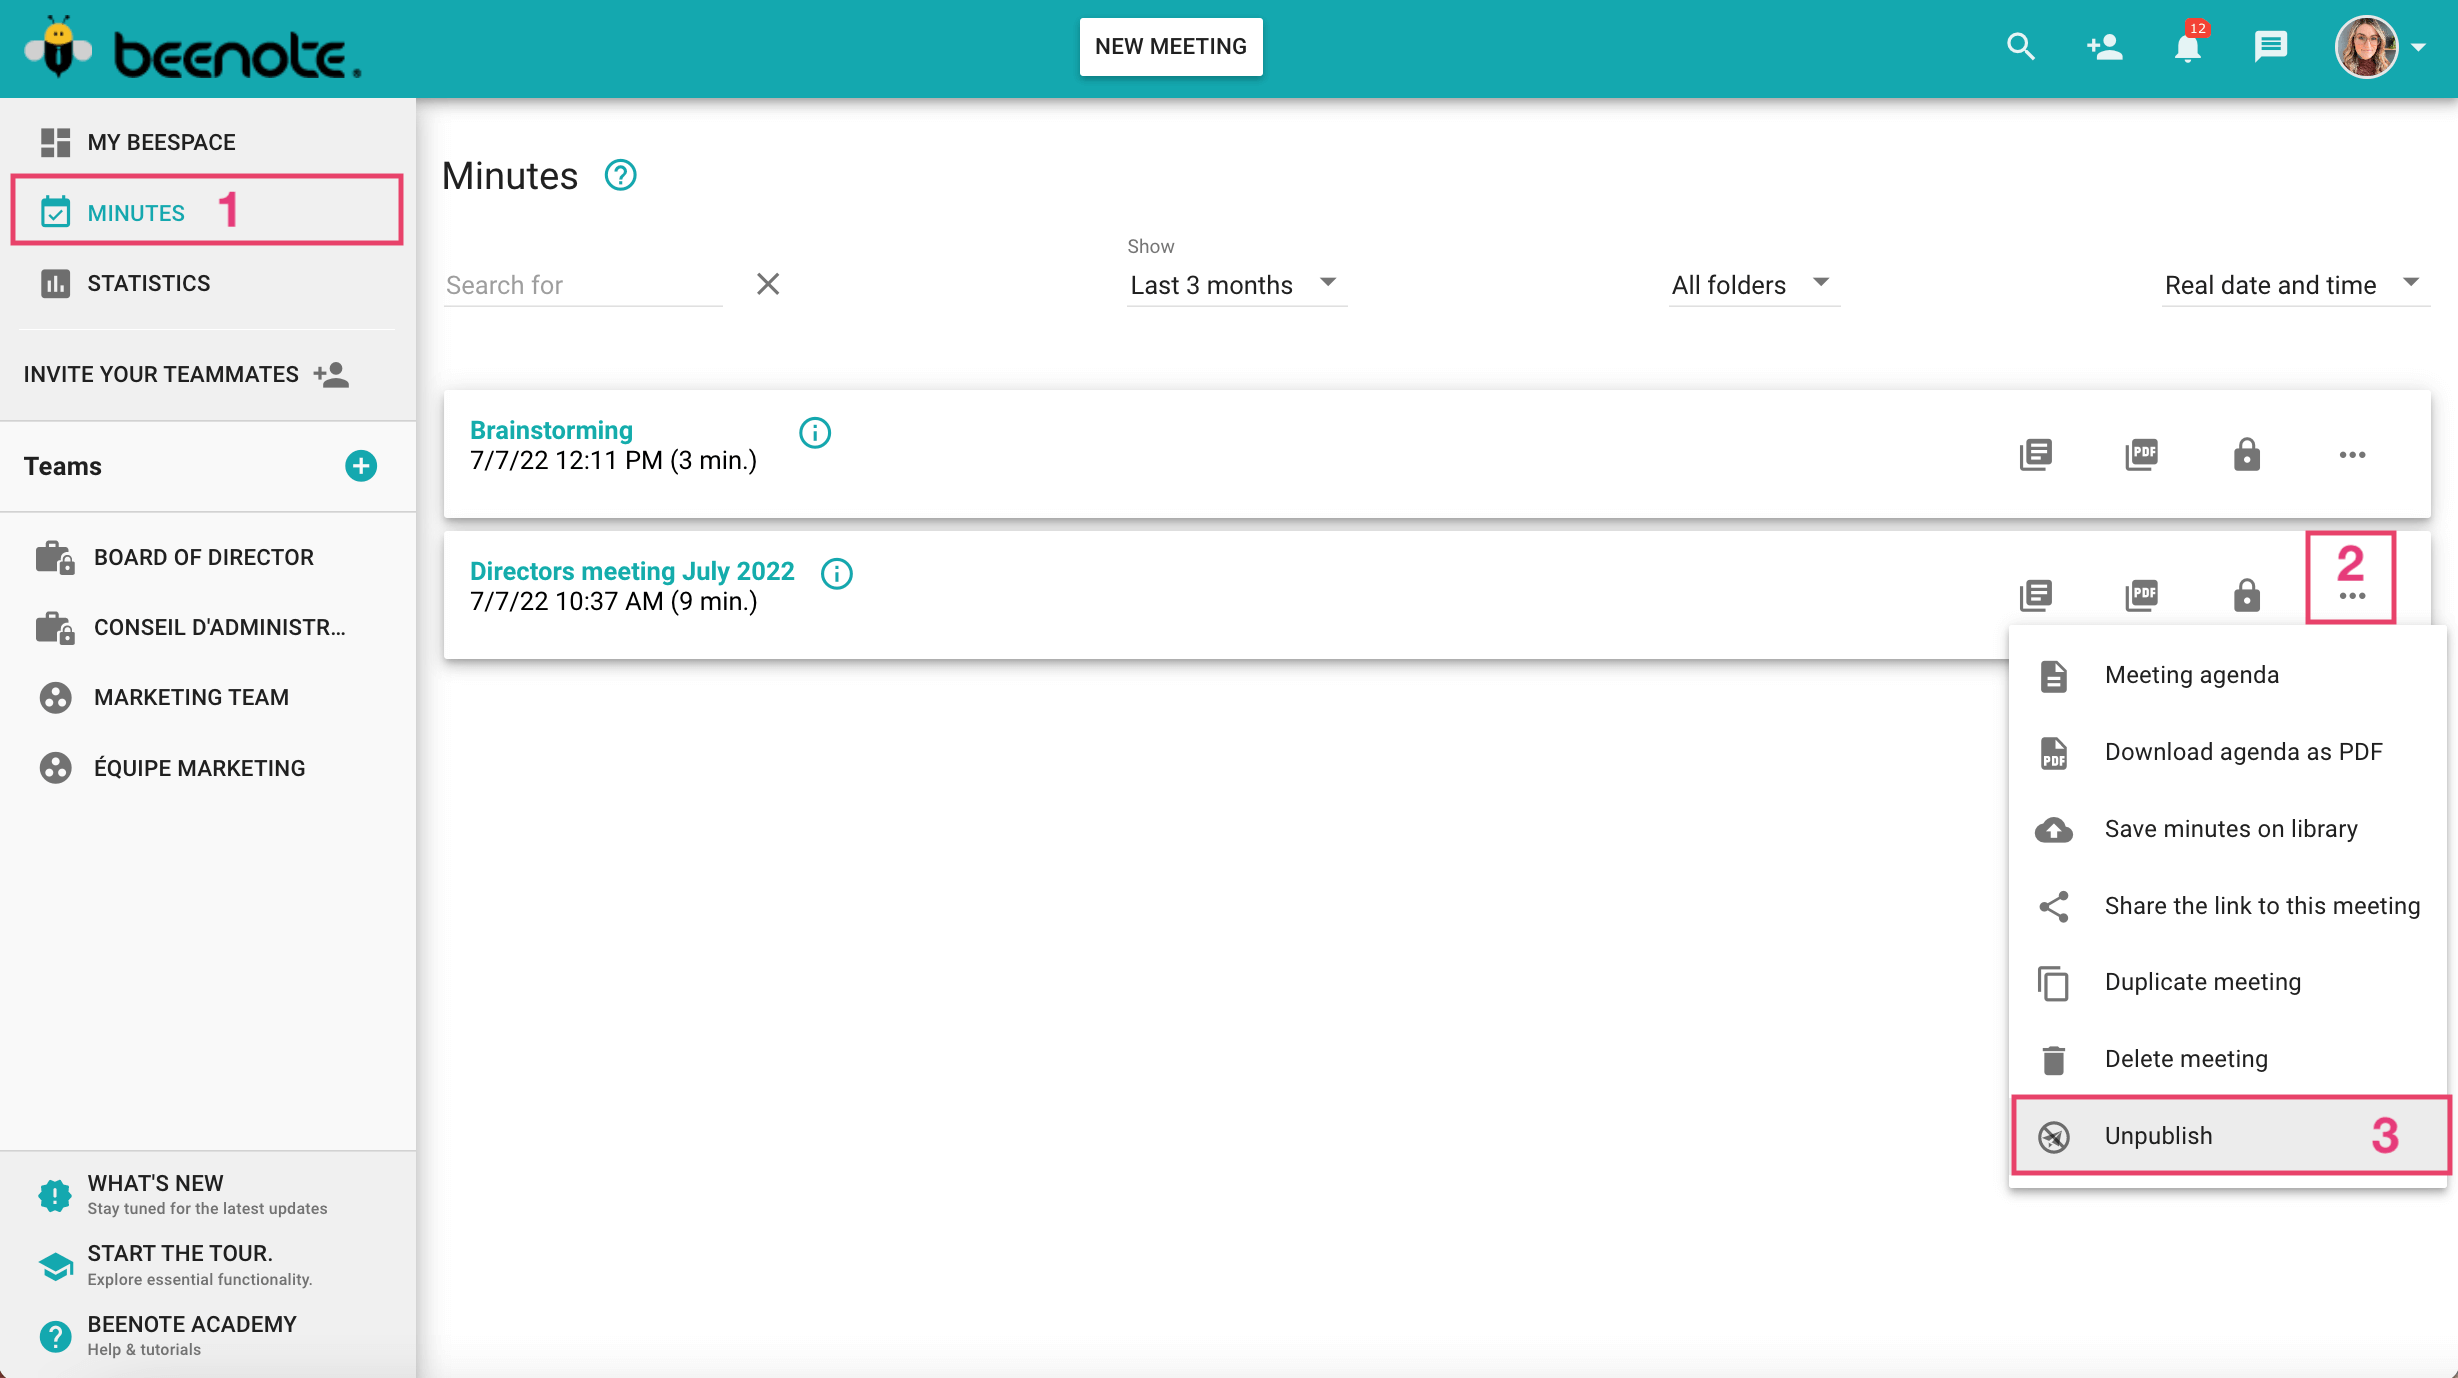Click info icon next to Directors meeting
Viewport: 2458px width, 1378px height.
tap(837, 574)
